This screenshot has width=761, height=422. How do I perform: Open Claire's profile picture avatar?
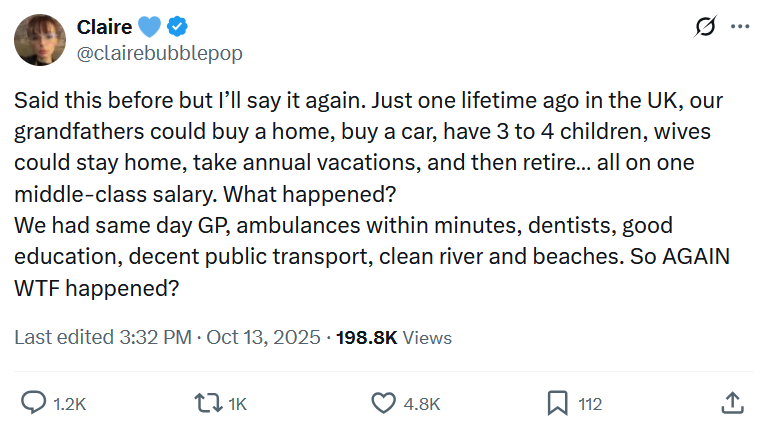pos(40,39)
